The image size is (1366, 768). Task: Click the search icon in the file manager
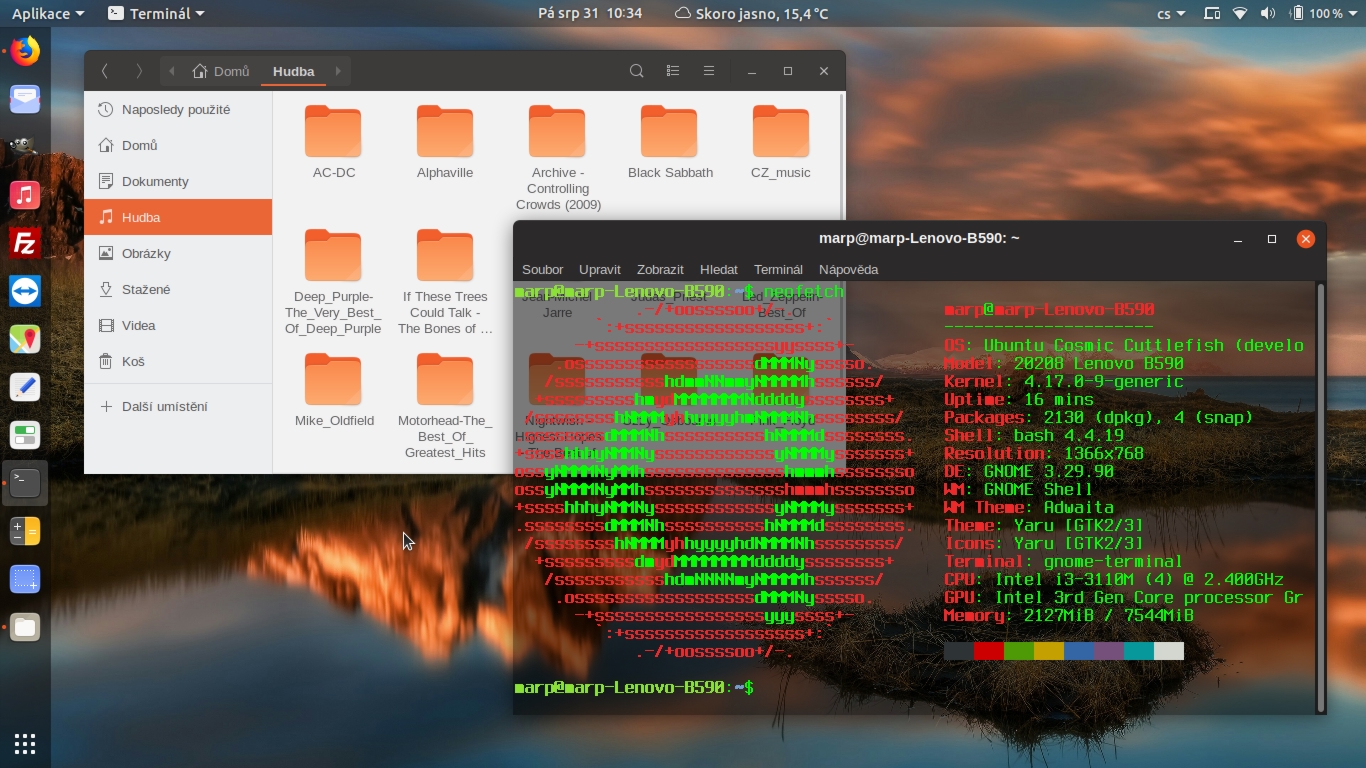tap(636, 71)
